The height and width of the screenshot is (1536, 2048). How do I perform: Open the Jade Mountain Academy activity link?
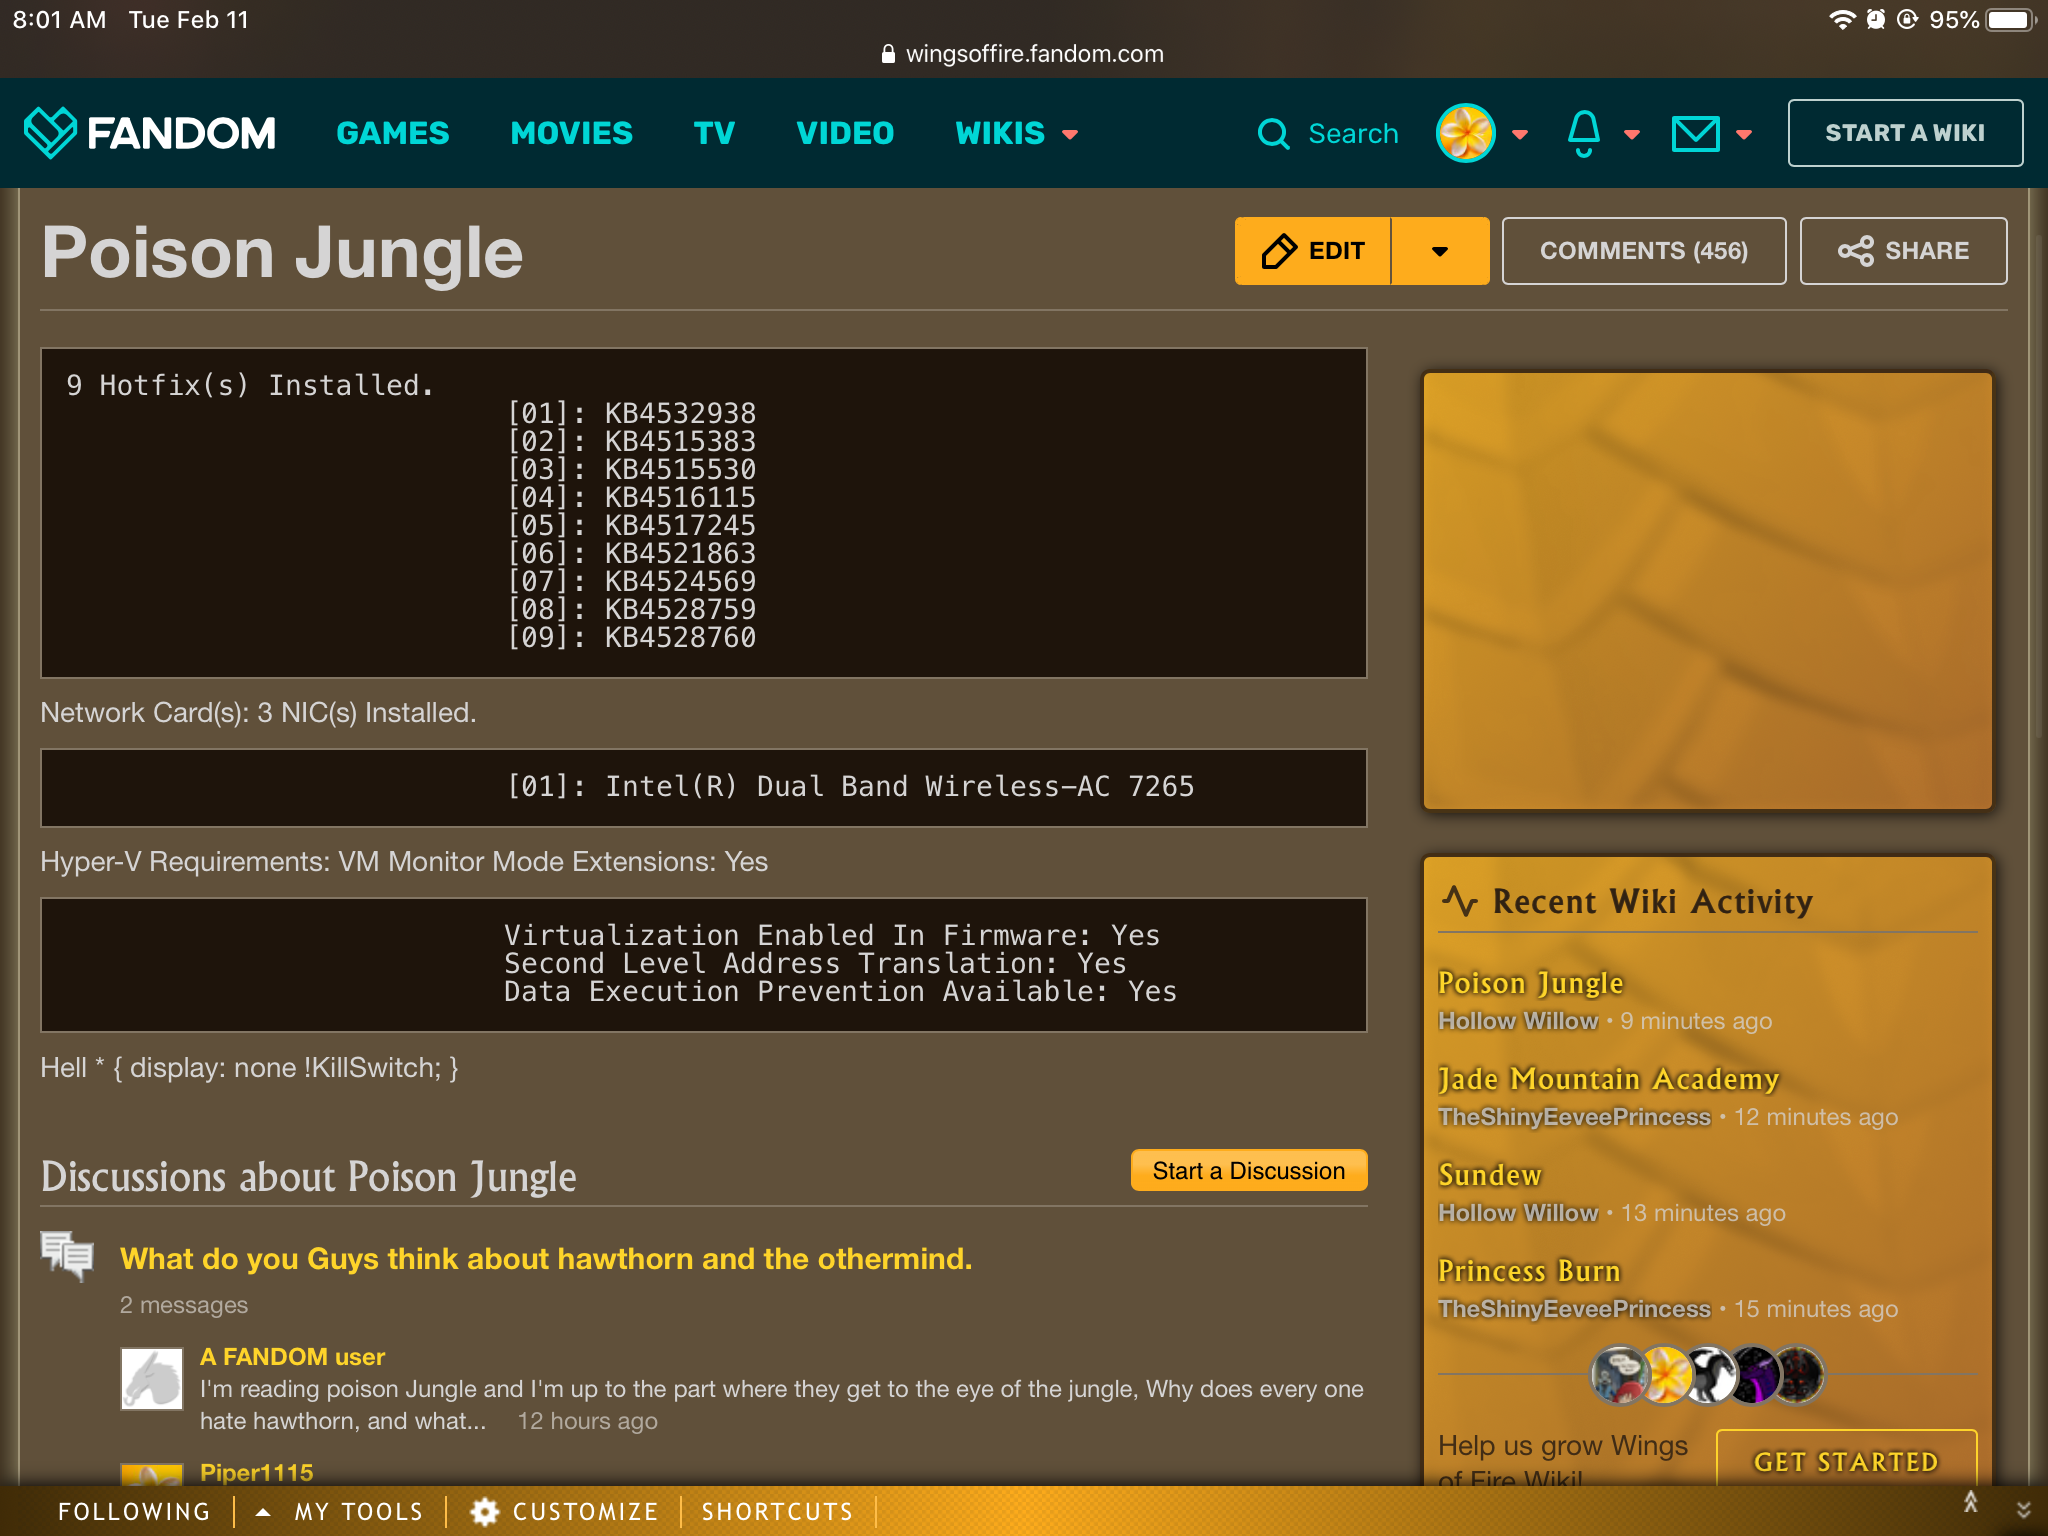(1608, 1079)
